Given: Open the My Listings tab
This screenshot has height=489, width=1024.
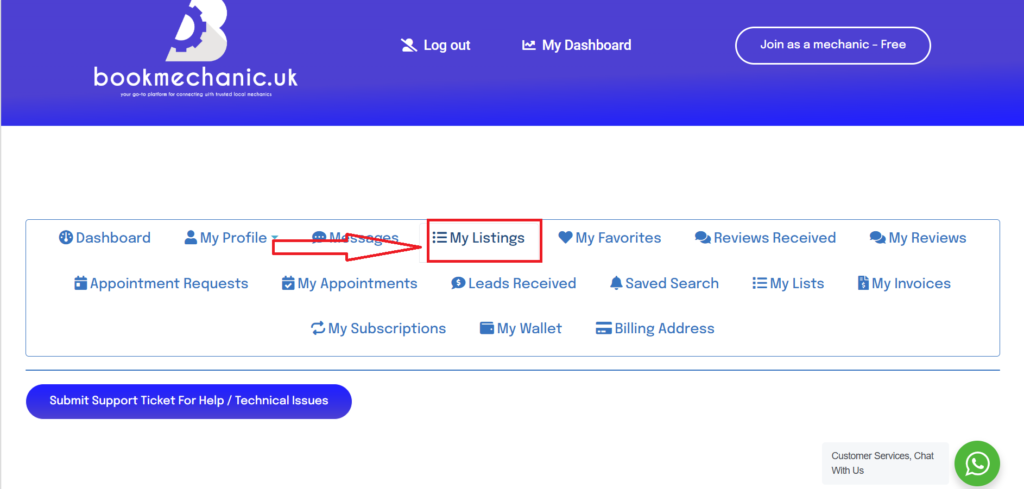Looking at the screenshot, I should tap(478, 238).
